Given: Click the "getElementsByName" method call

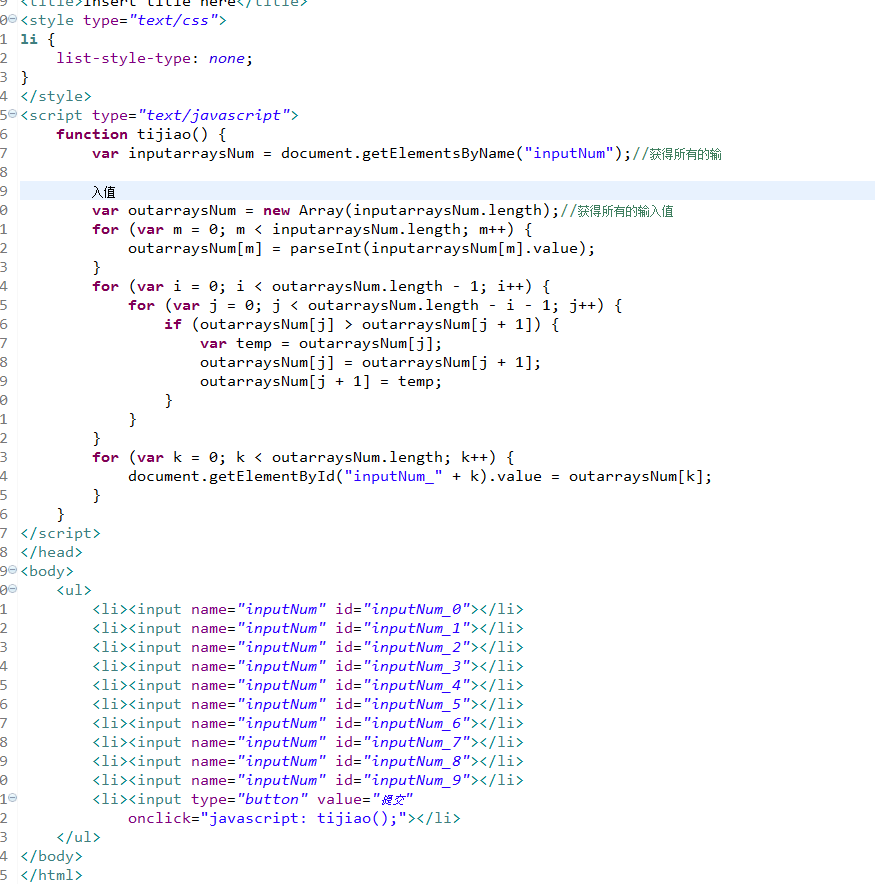Looking at the screenshot, I should coord(438,153).
